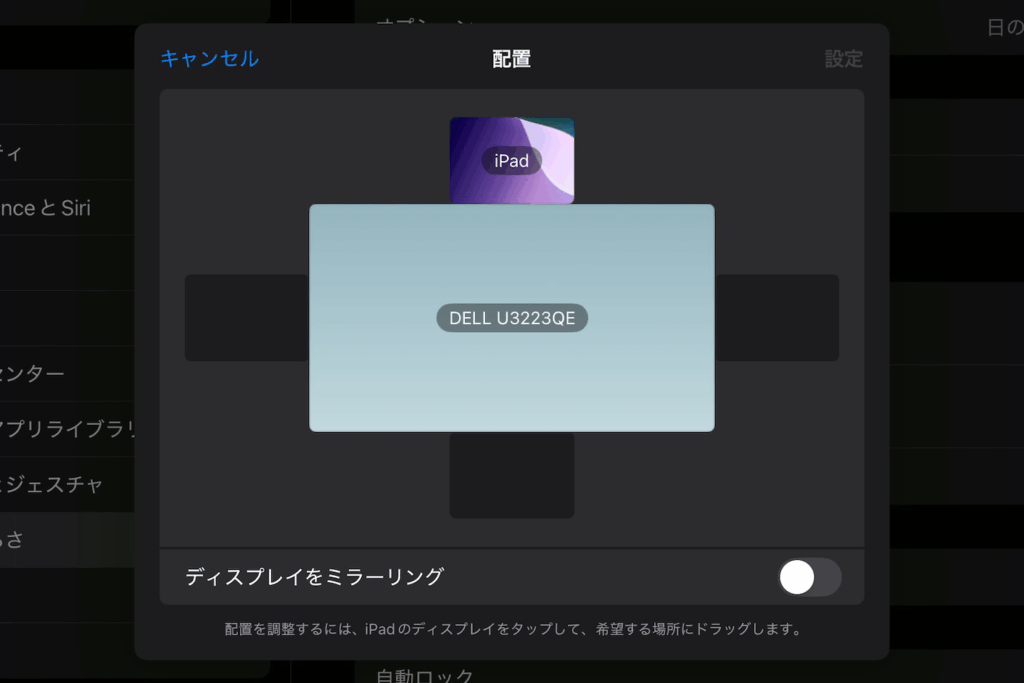1024x683 pixels.
Task: Click 自動ロック row in background settings
Action: coord(424,675)
